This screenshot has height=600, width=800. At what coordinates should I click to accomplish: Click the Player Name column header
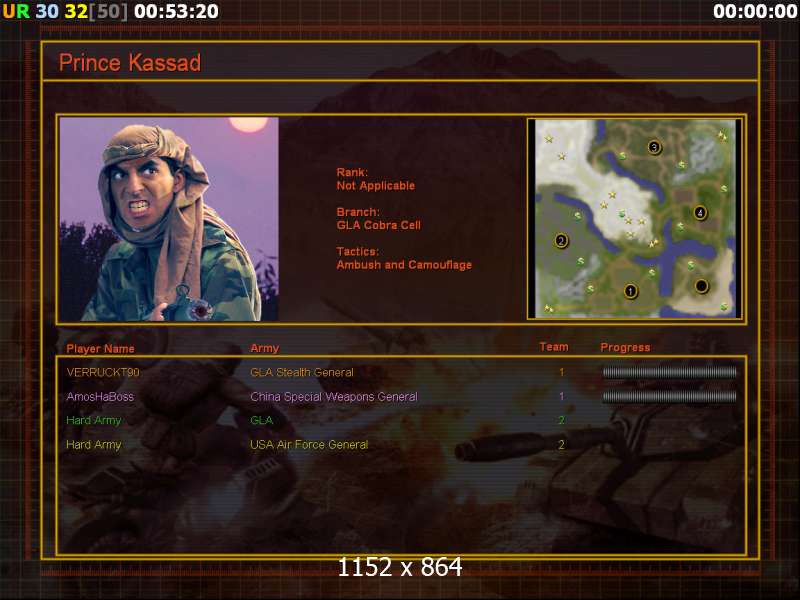click(x=101, y=348)
